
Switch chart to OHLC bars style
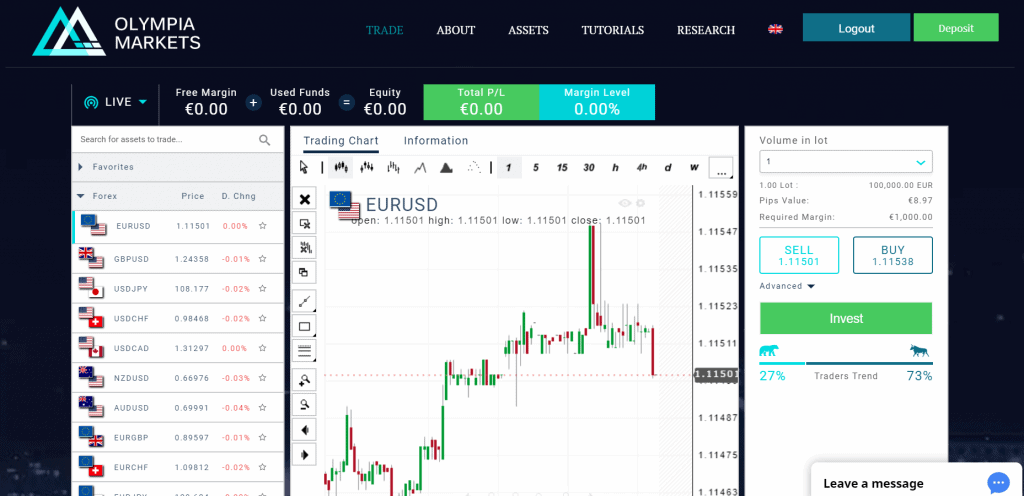[x=393, y=167]
